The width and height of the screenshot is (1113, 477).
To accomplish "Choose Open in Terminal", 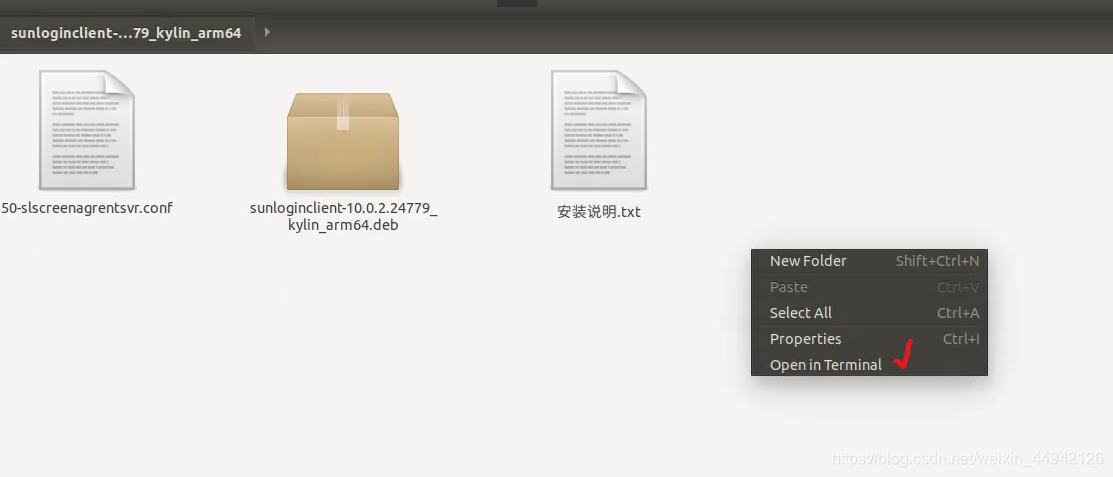I will click(870, 365).
